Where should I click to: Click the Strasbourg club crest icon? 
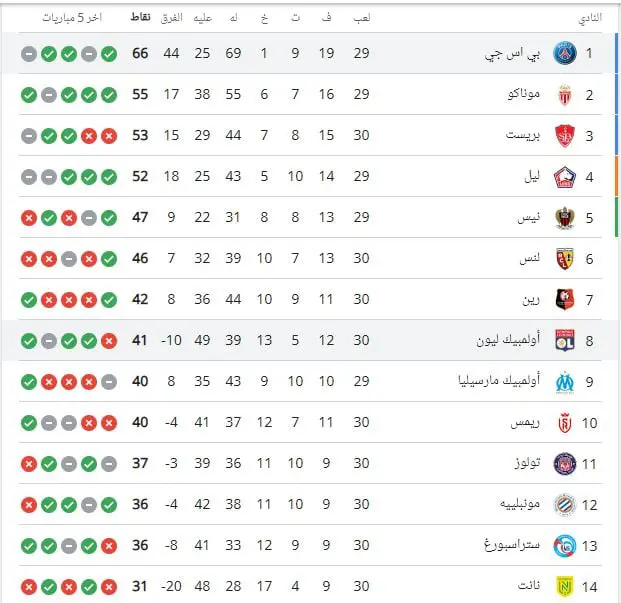(x=565, y=545)
